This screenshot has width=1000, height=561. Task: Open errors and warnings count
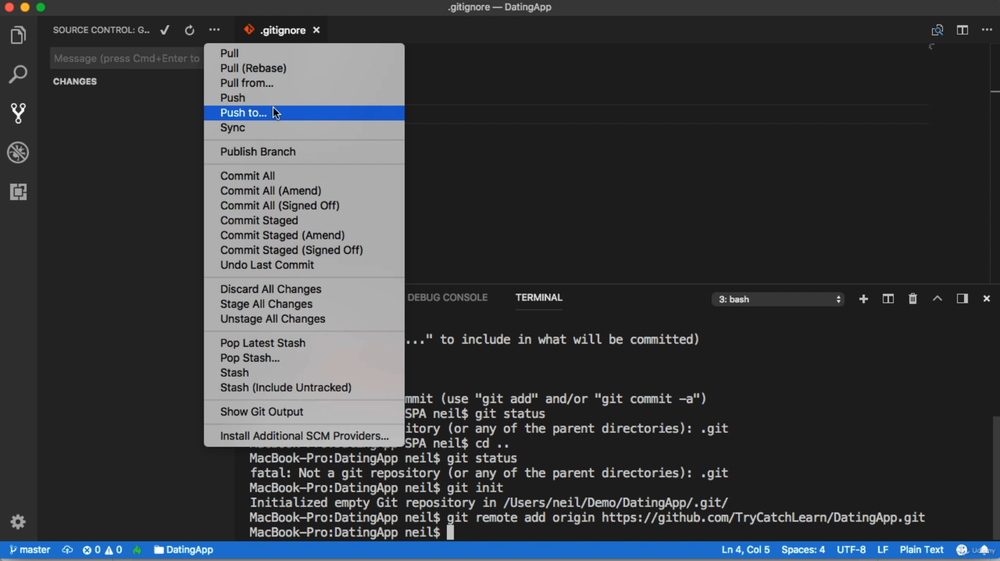click(102, 550)
